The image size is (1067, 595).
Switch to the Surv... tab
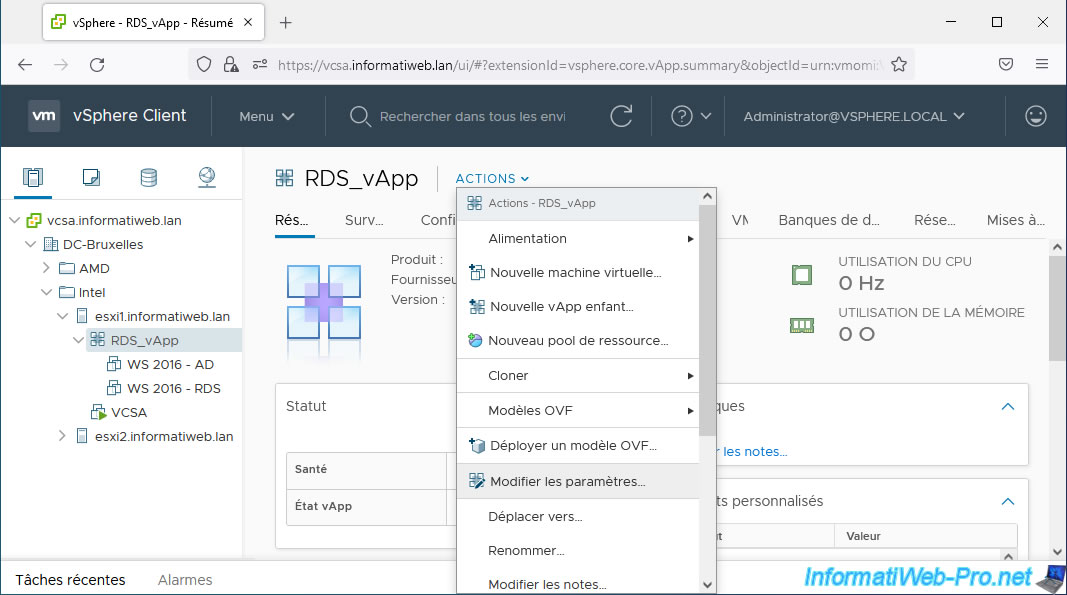(364, 220)
